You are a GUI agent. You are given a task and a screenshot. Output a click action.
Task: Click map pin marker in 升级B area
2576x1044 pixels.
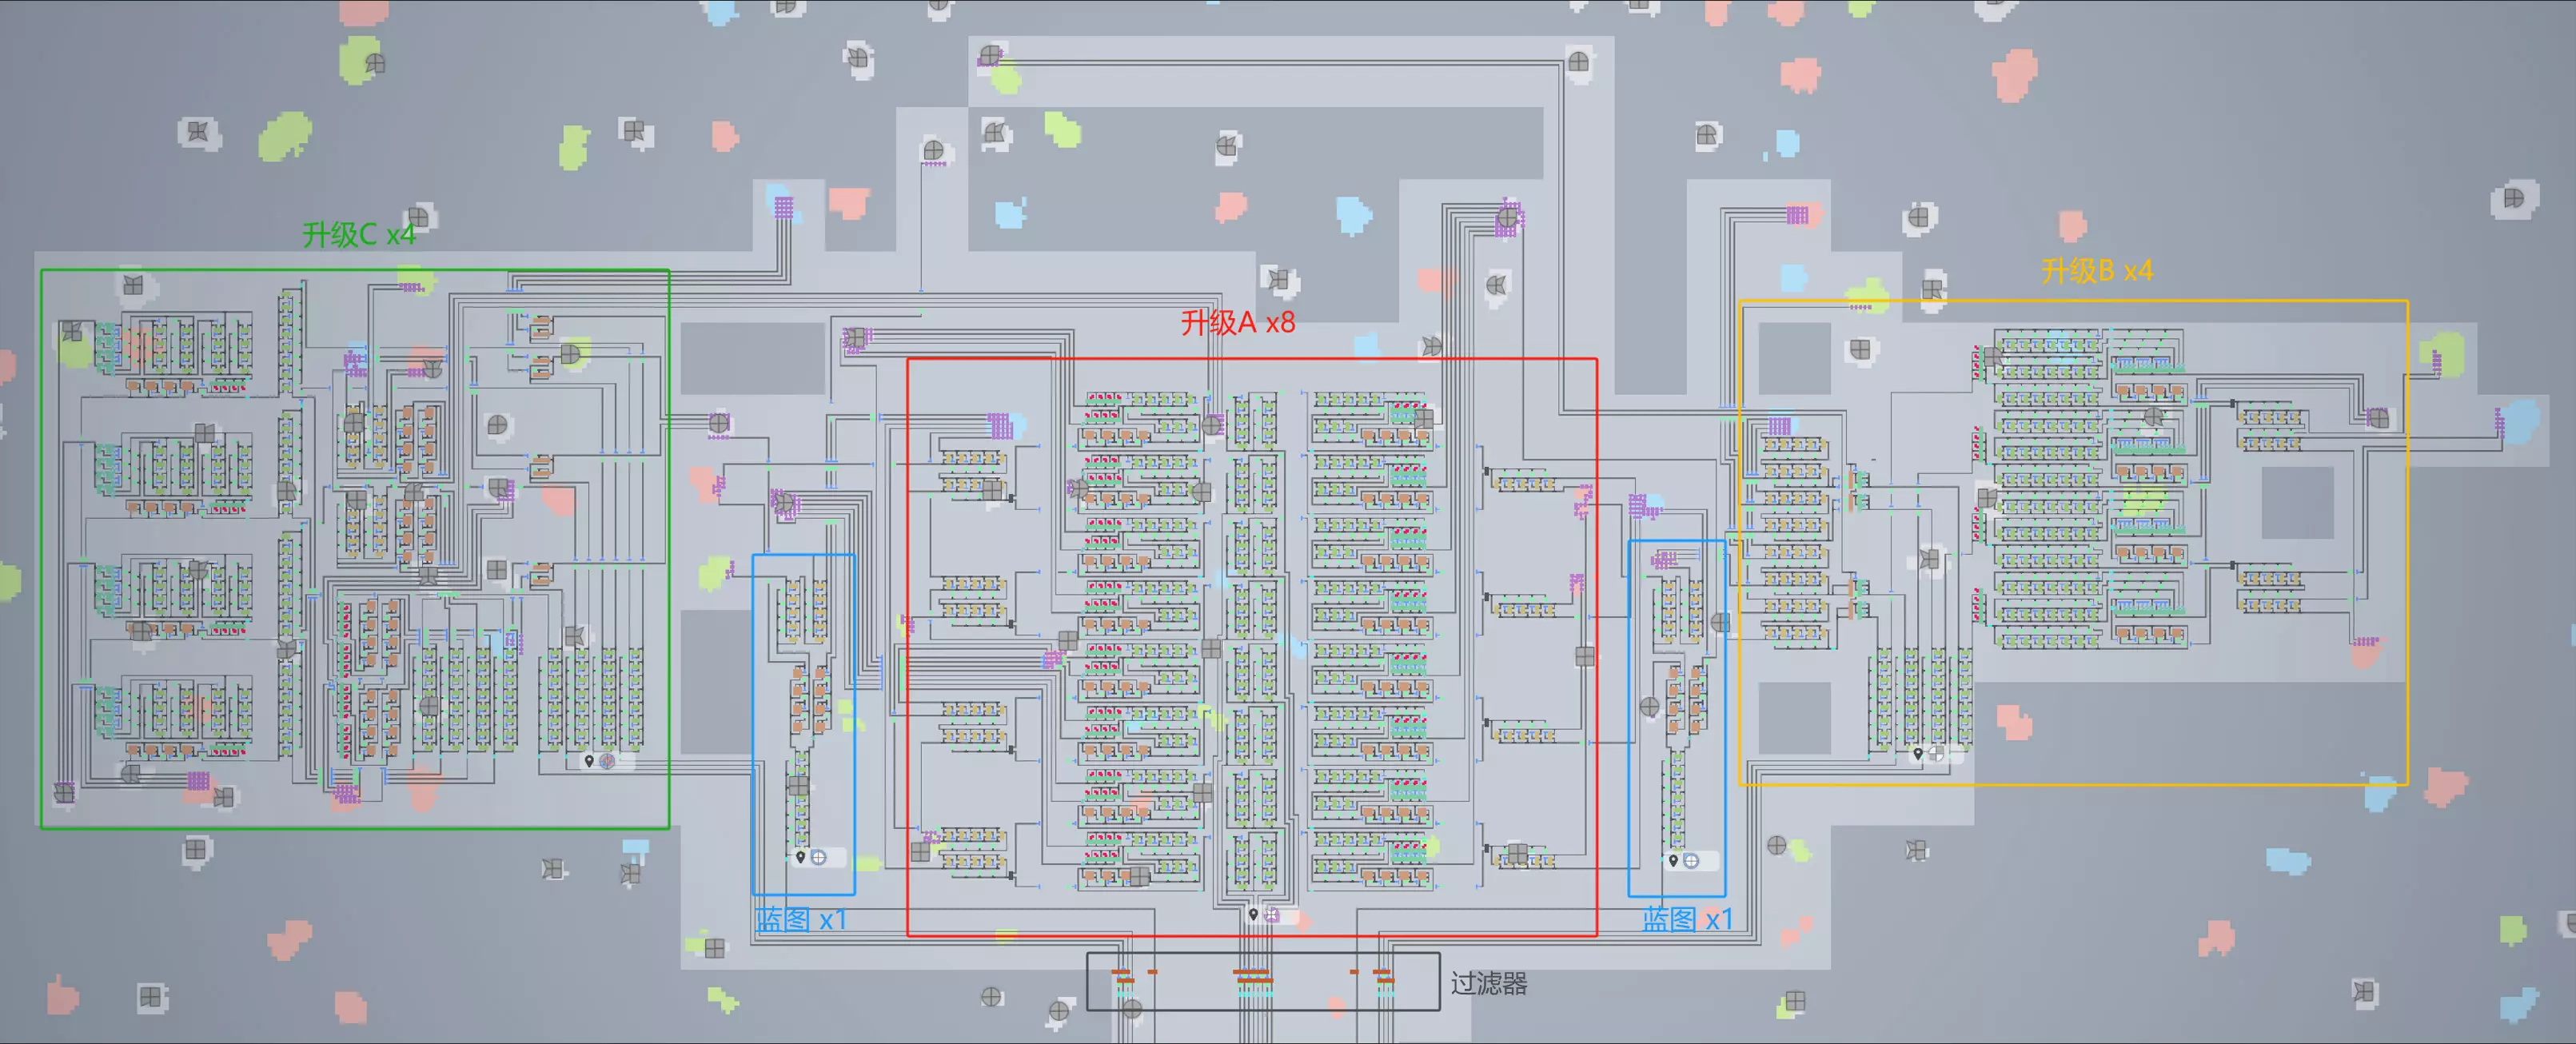[x=1917, y=754]
